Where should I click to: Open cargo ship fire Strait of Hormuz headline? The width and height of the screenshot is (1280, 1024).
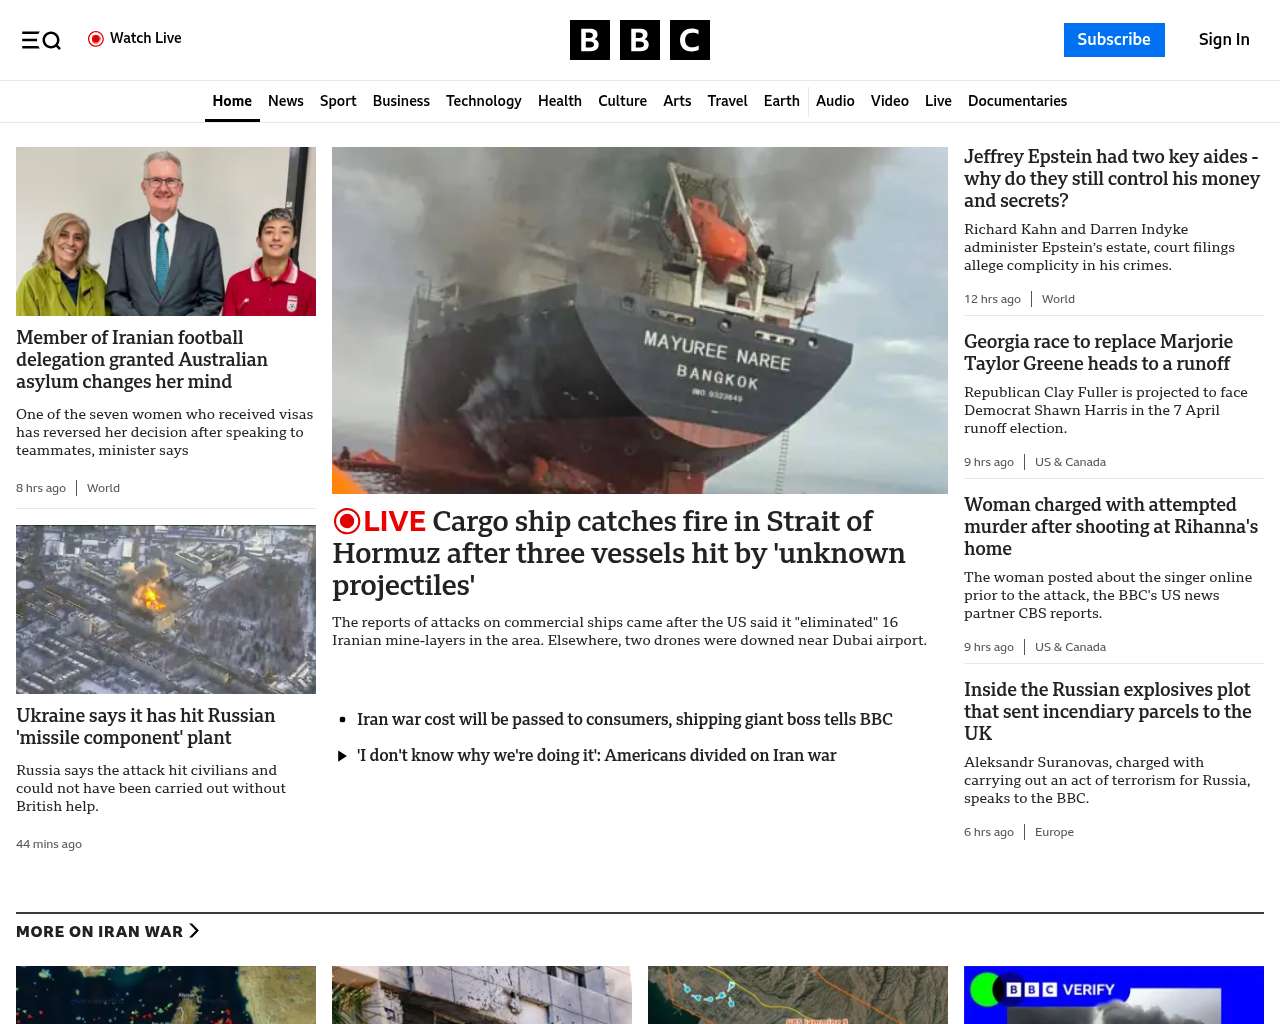pyautogui.click(x=619, y=553)
